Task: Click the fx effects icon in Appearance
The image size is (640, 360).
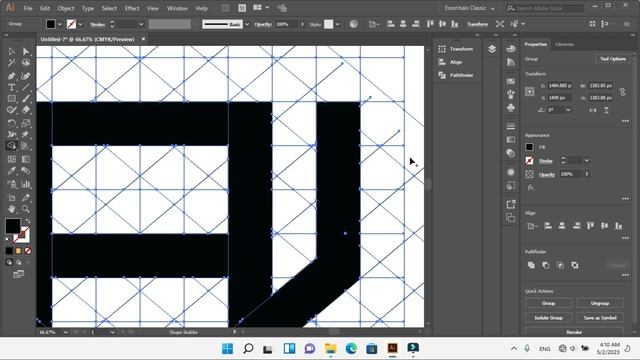Action: click(x=530, y=188)
